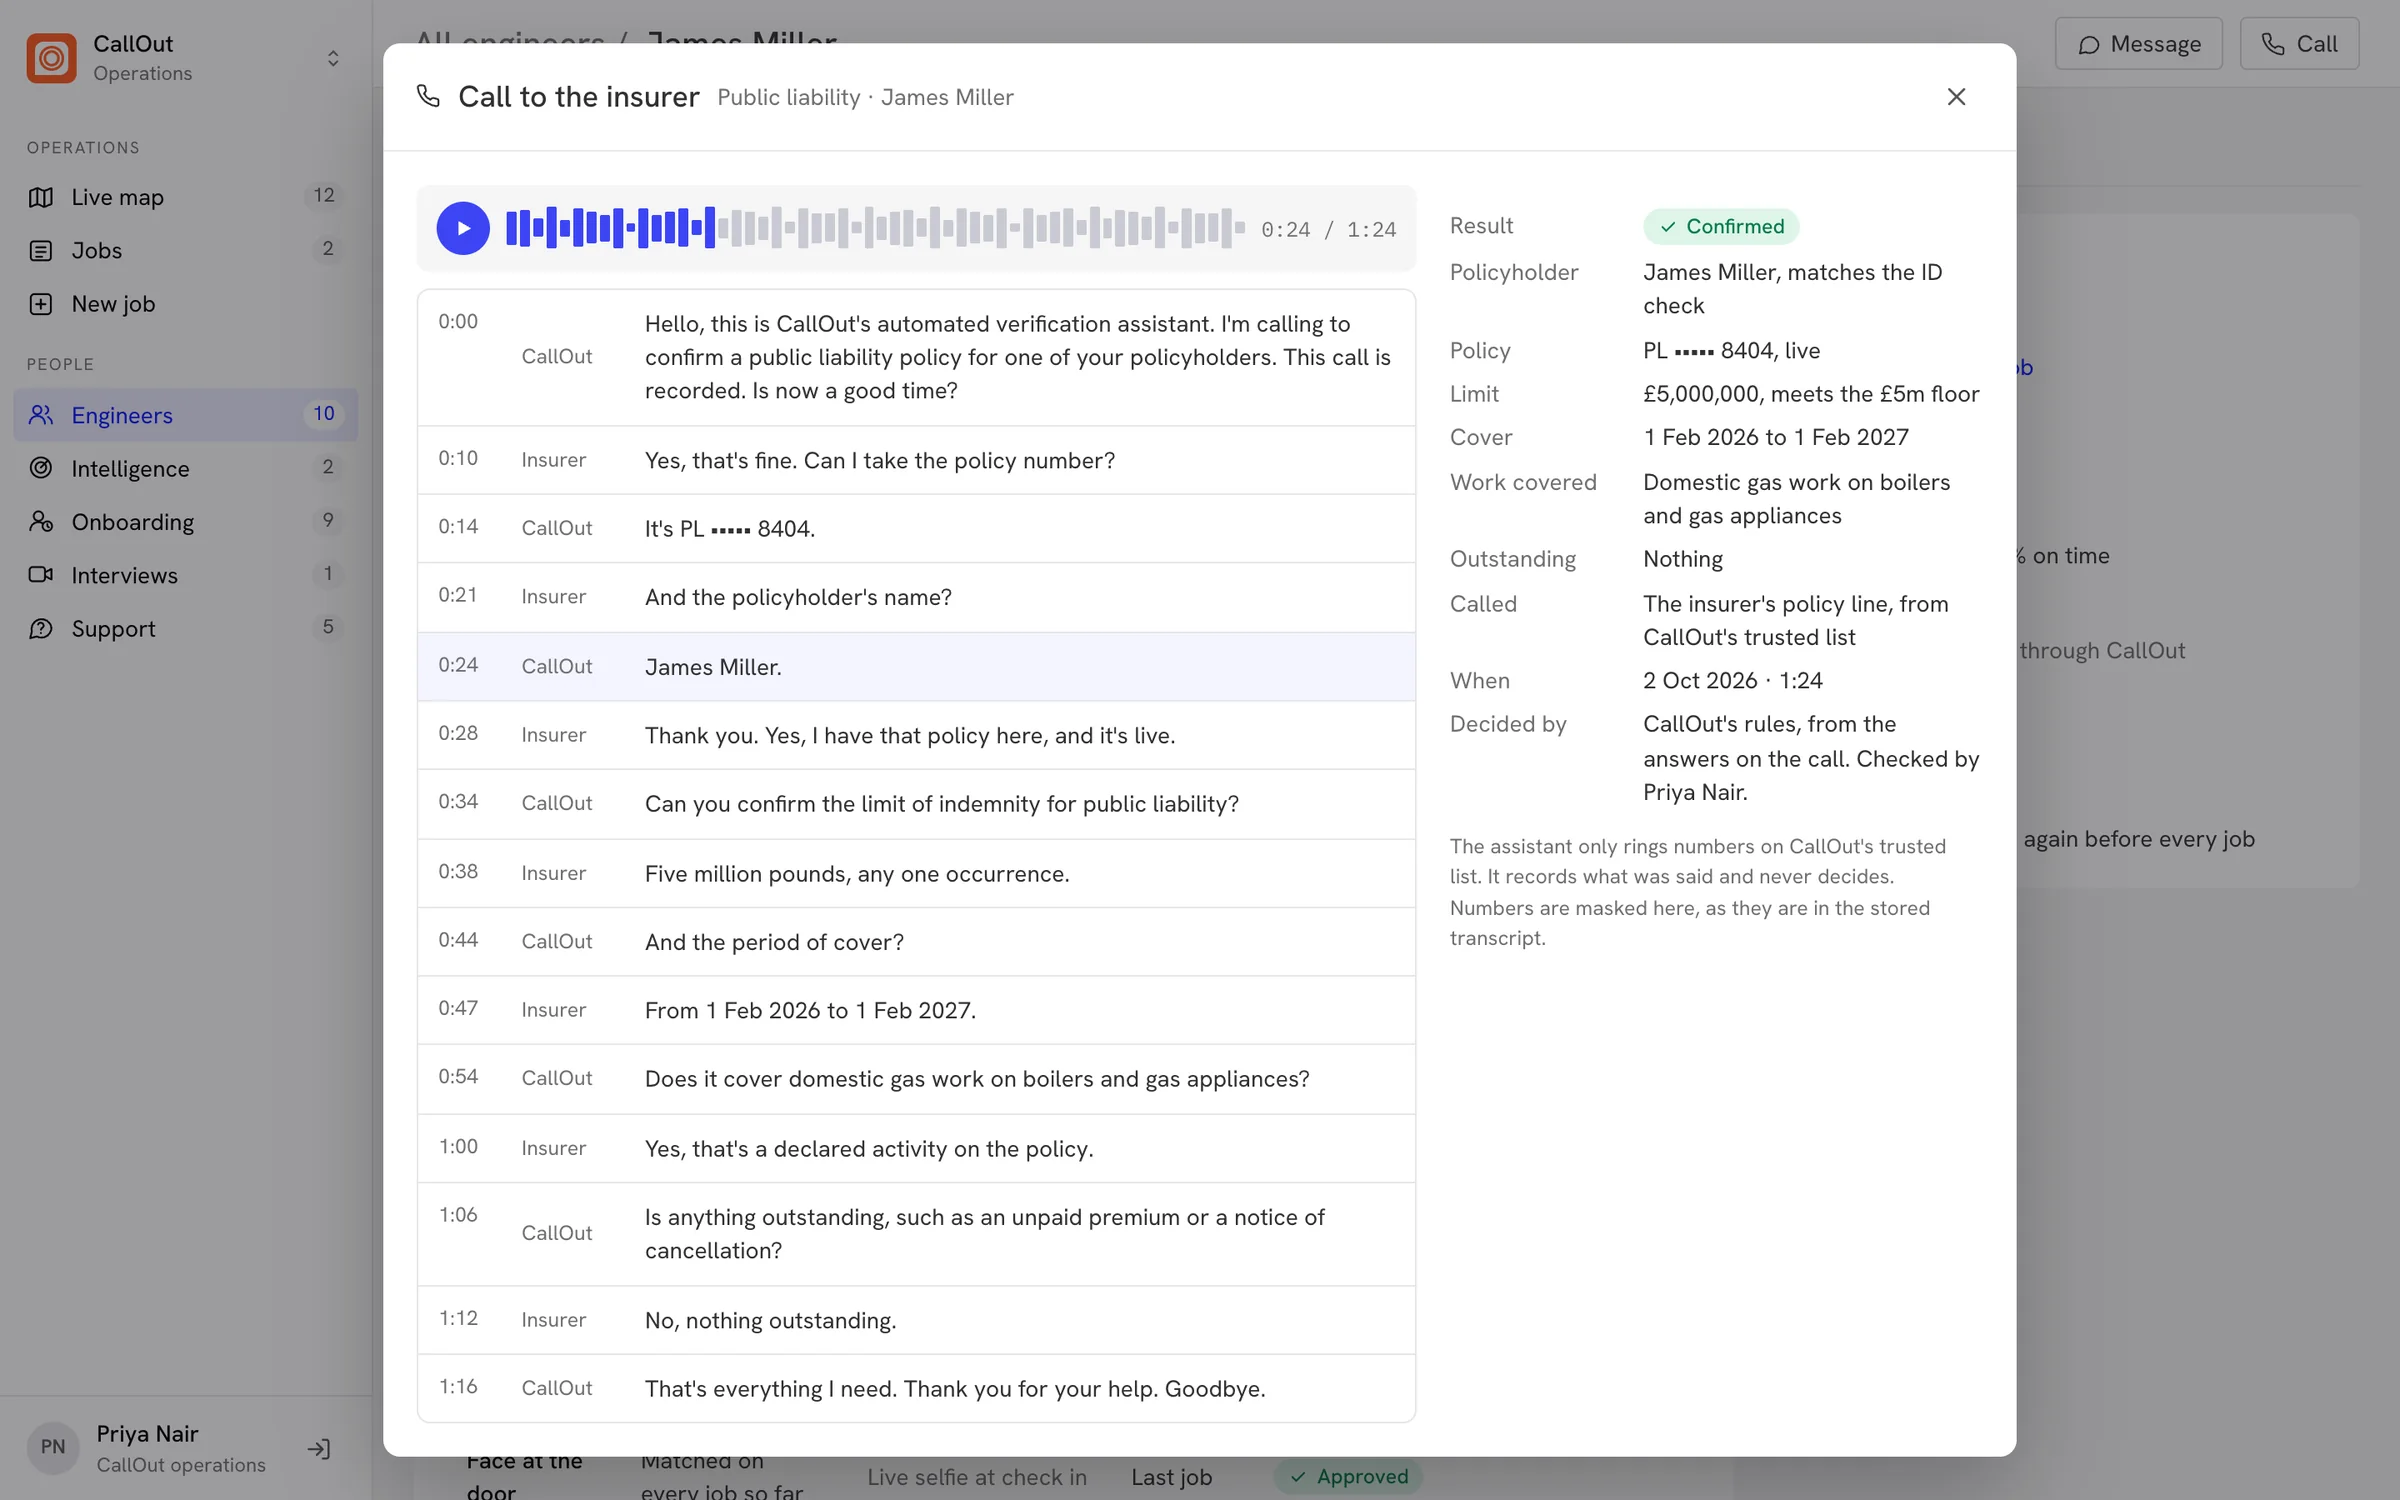This screenshot has height=1500, width=2400.
Task: Open Live map in sidebar
Action: (x=186, y=197)
